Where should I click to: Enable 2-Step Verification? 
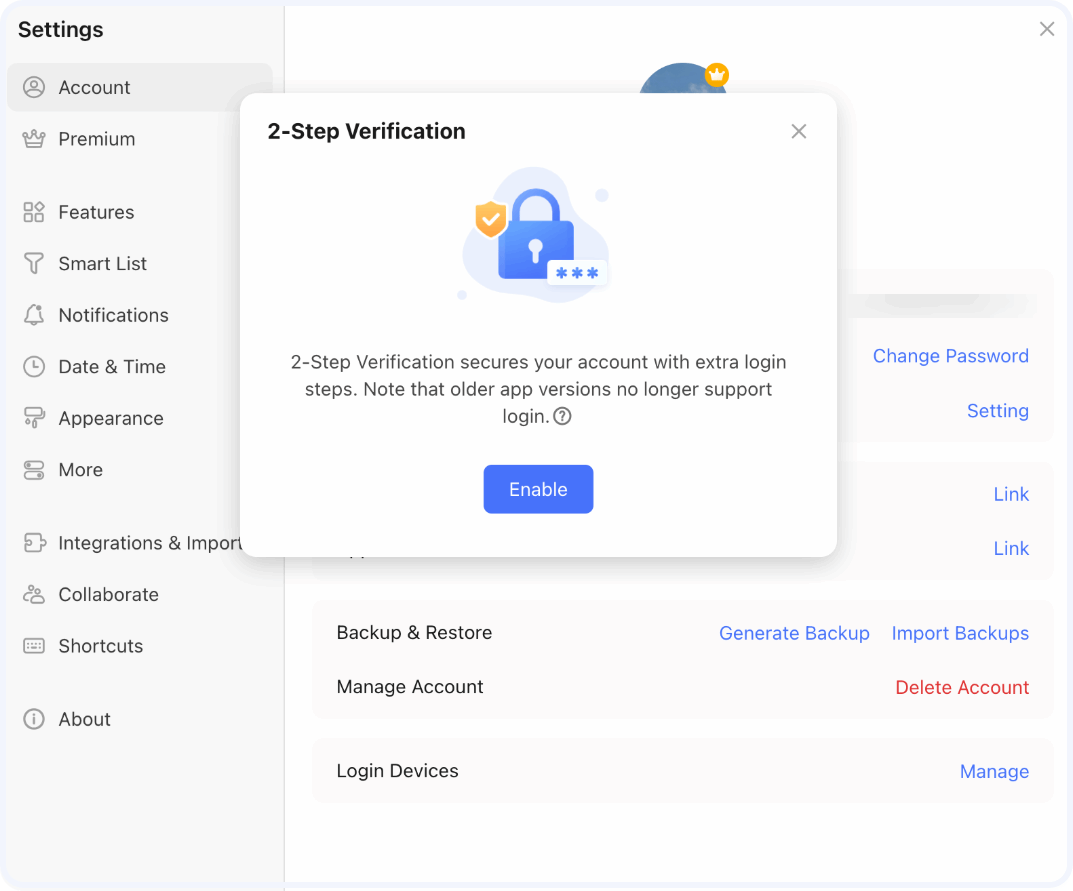(x=538, y=489)
